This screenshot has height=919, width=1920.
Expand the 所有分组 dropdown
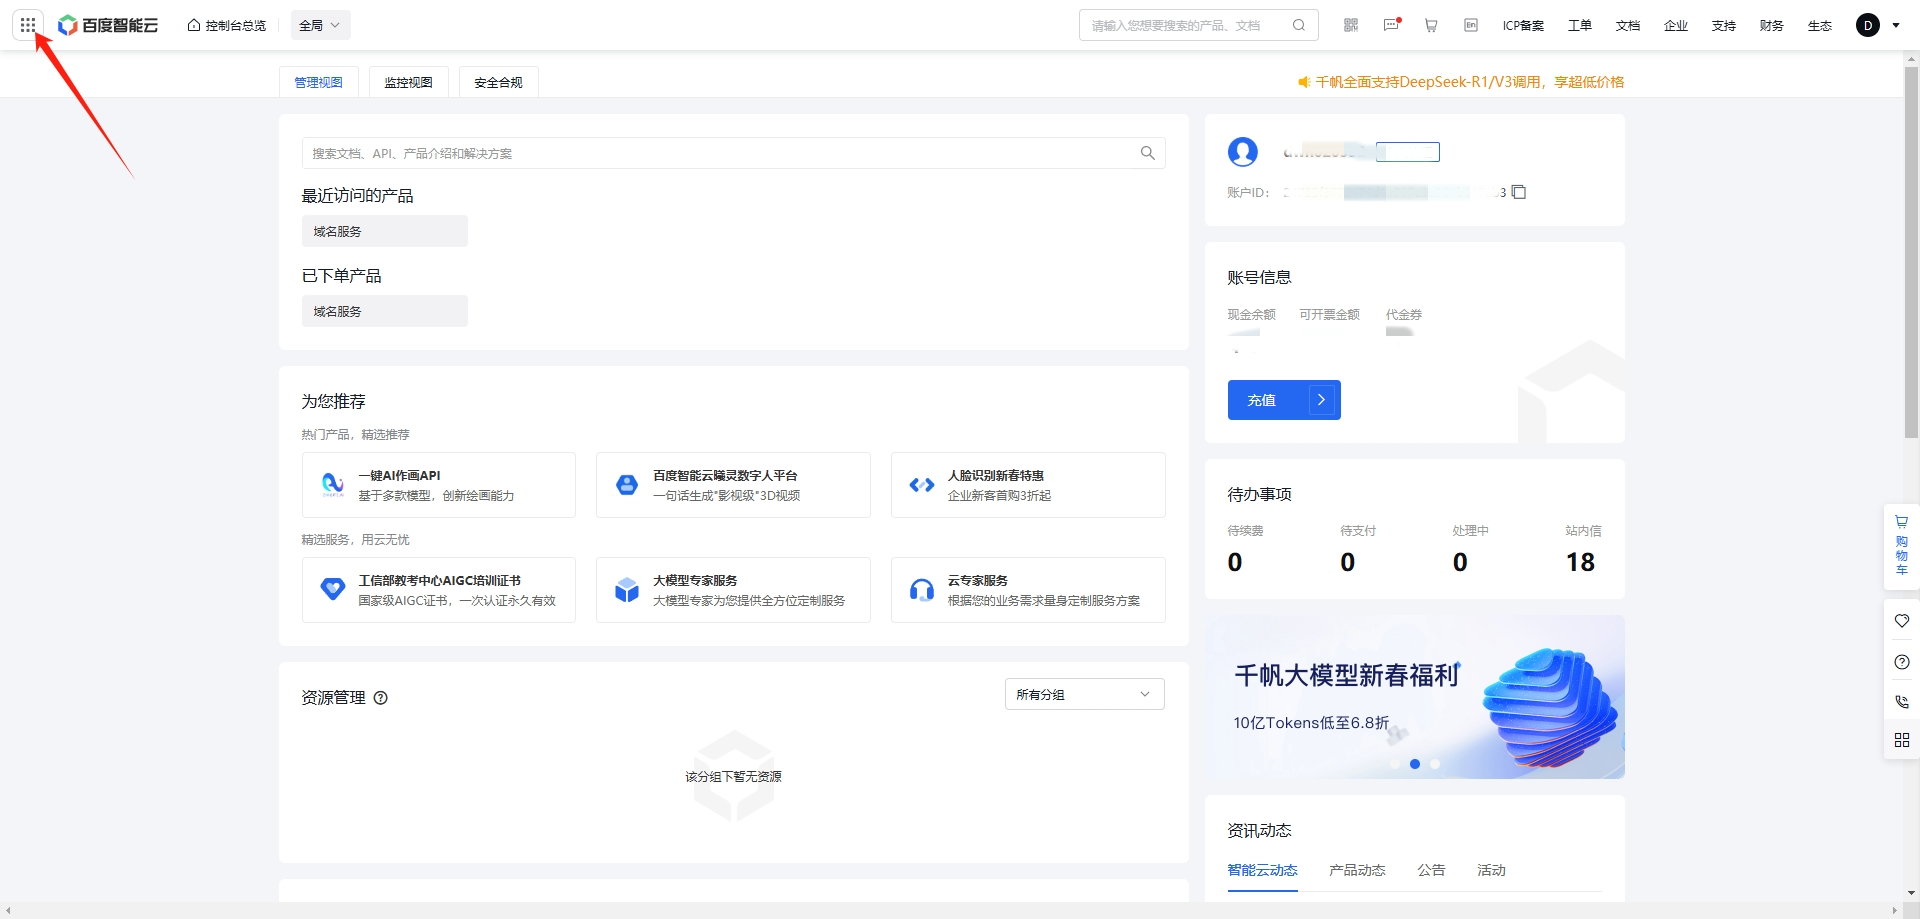1085,694
